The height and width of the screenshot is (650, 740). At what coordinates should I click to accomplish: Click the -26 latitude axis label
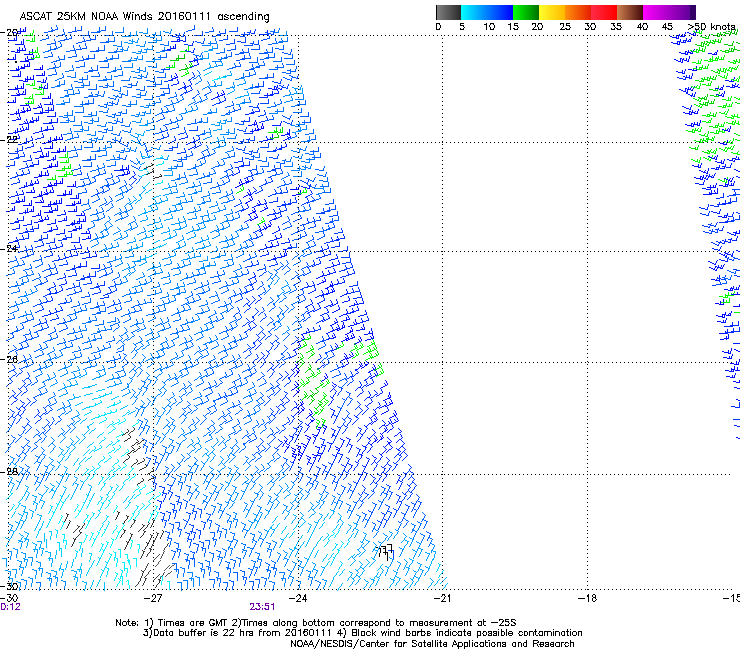click(9, 360)
